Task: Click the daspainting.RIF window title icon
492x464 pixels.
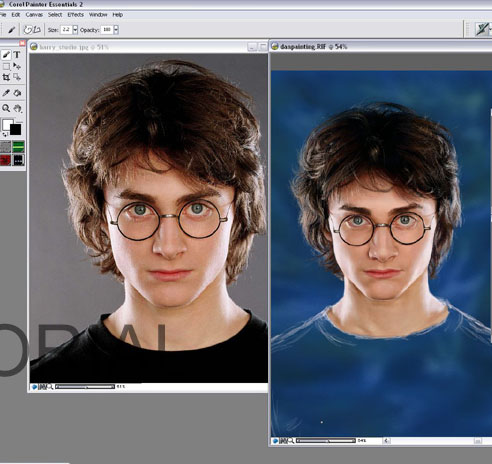Action: [275, 46]
